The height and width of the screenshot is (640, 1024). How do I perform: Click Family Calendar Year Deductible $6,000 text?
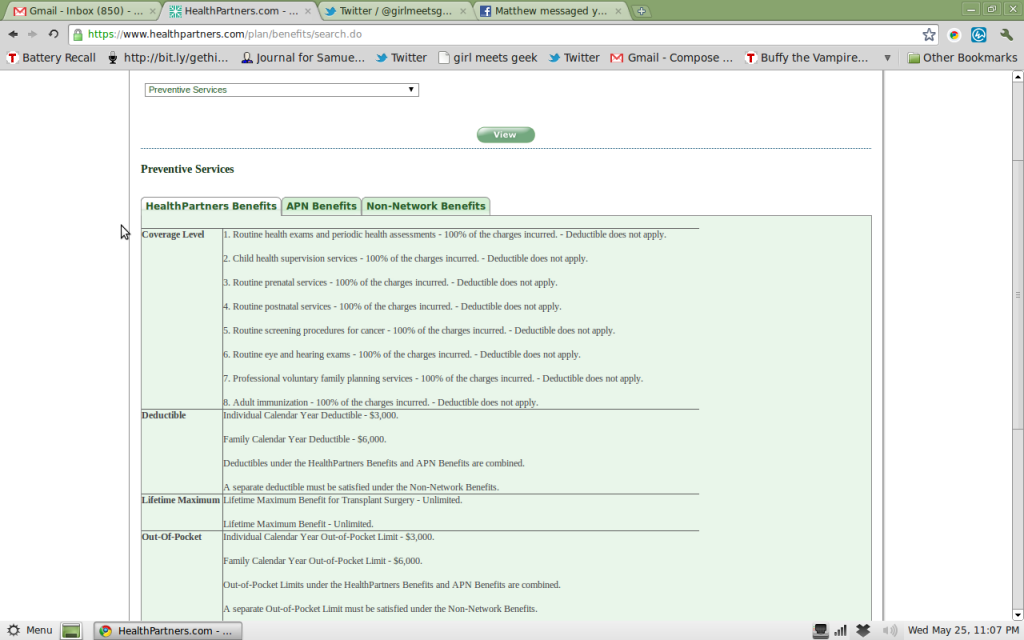pos(304,440)
